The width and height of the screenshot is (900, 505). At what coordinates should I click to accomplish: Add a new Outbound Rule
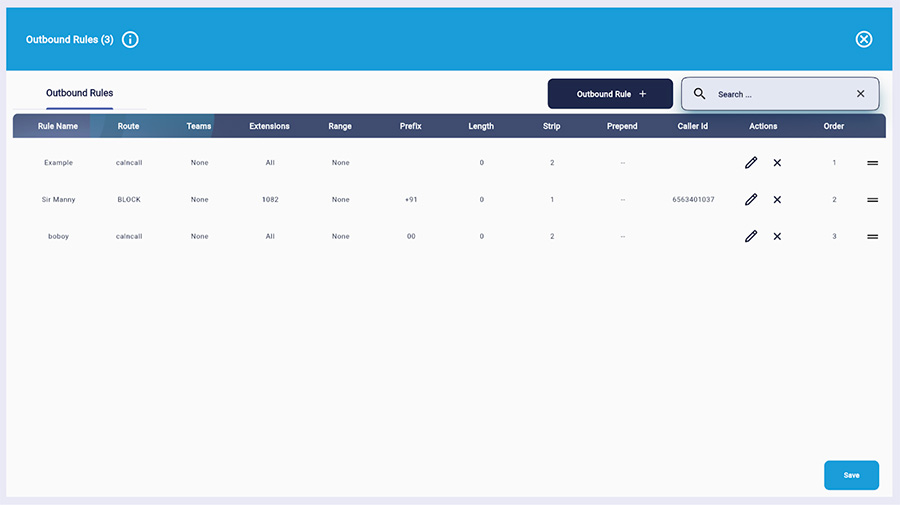[x=610, y=94]
